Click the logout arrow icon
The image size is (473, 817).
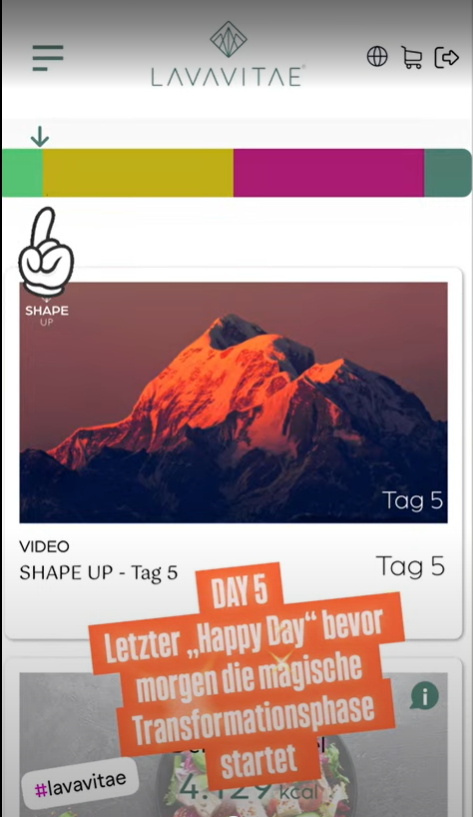(446, 57)
